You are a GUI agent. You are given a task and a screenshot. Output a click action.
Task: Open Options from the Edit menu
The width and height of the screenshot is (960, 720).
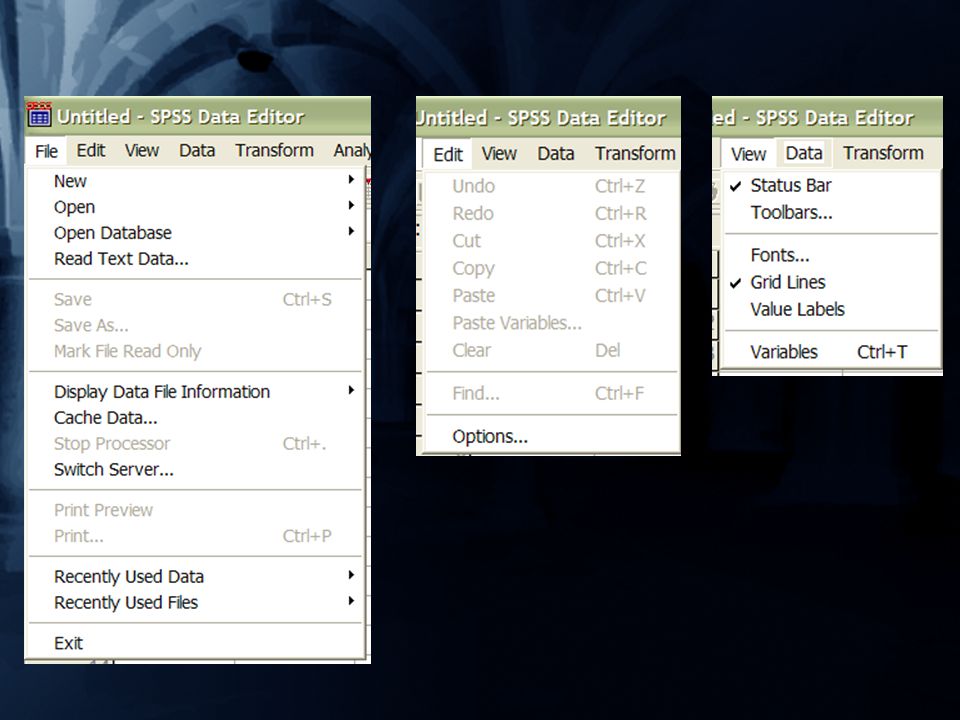point(552,437)
